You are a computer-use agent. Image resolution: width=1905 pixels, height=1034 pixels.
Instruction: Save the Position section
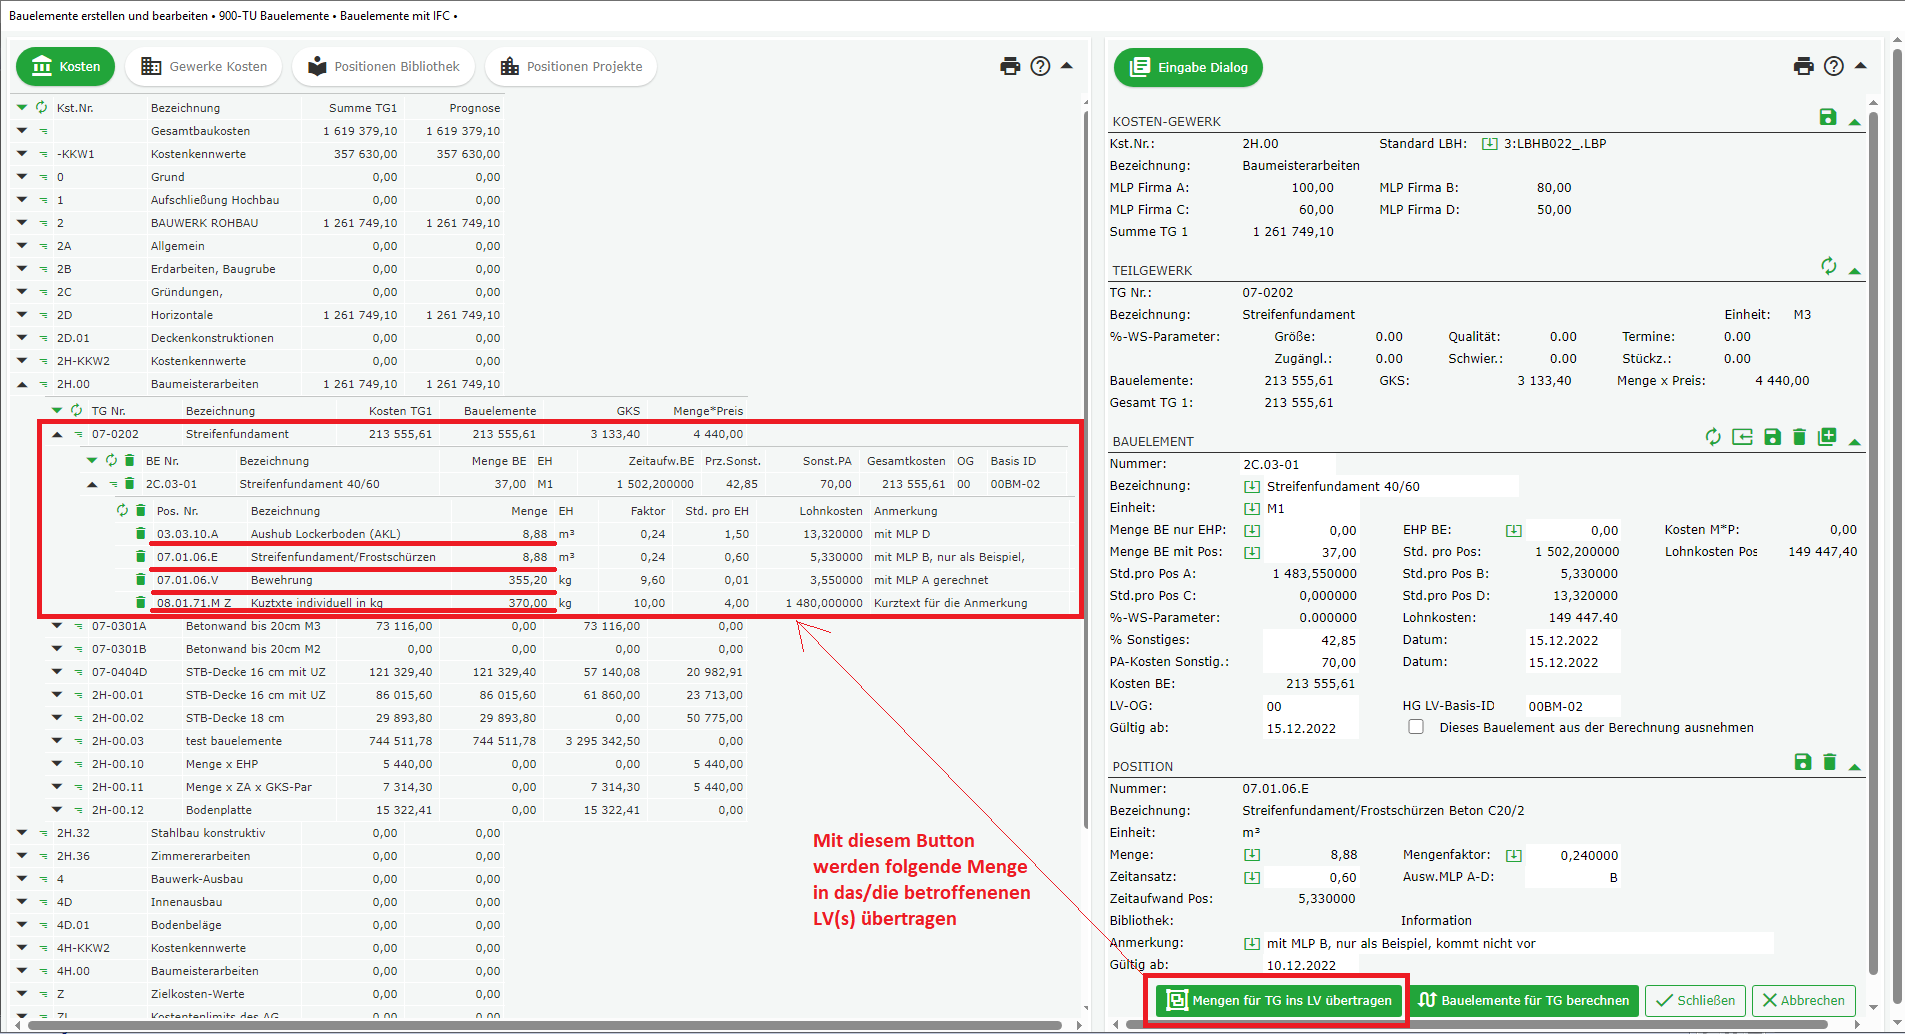click(x=1802, y=762)
